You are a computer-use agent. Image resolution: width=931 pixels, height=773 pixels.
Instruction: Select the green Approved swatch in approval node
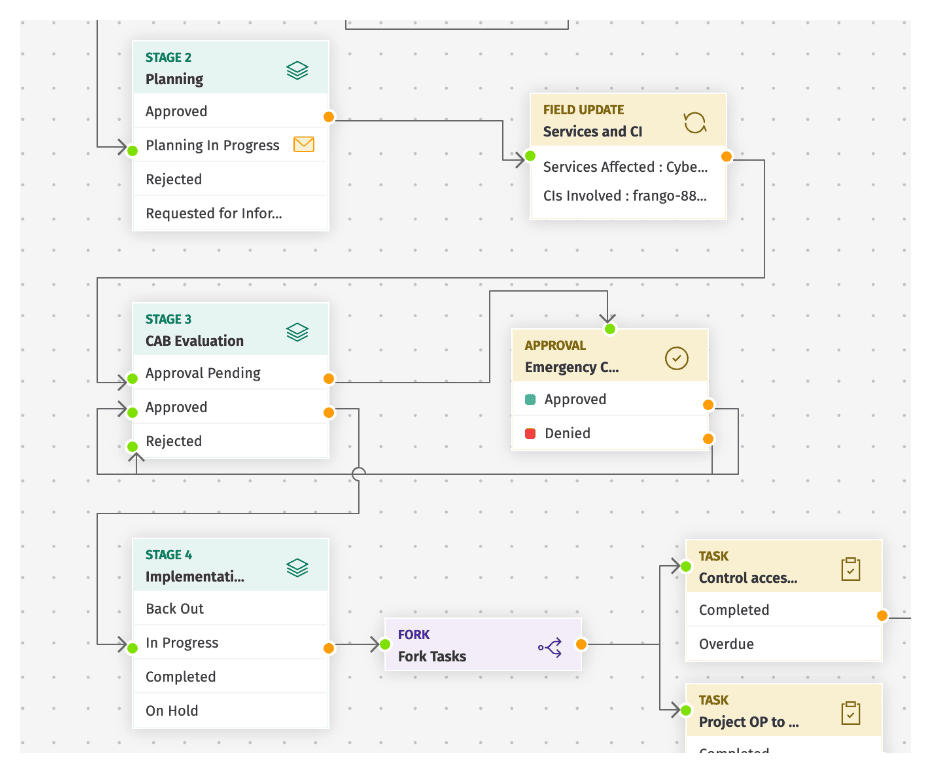(531, 399)
